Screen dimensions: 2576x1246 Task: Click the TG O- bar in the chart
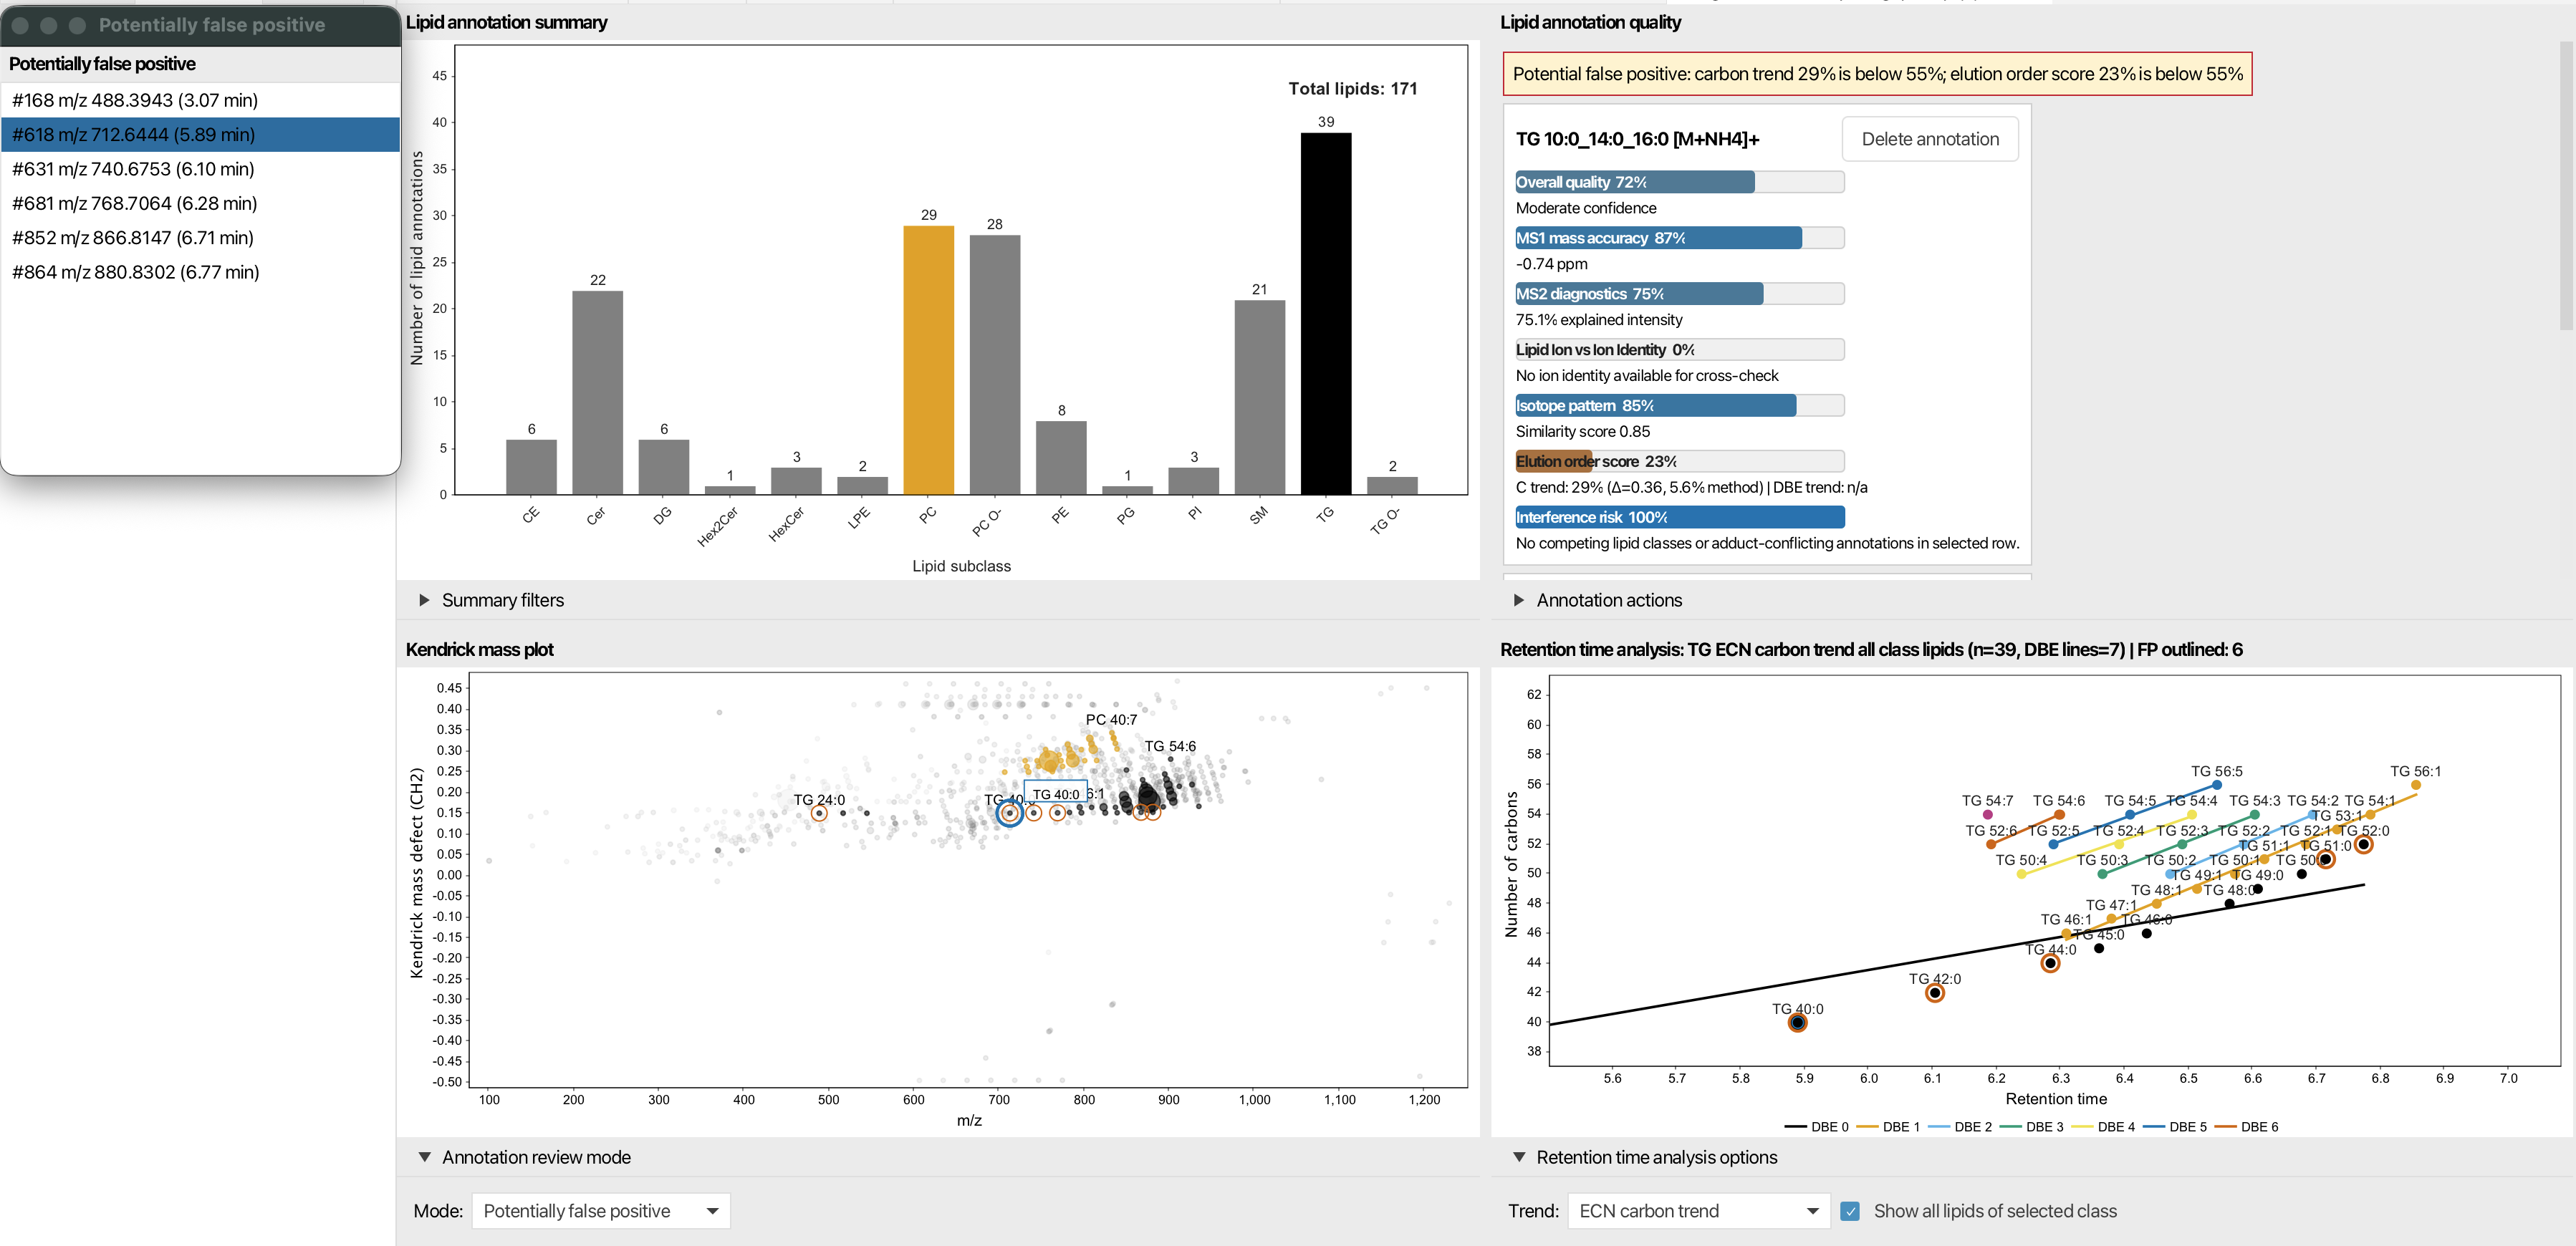(x=1392, y=485)
